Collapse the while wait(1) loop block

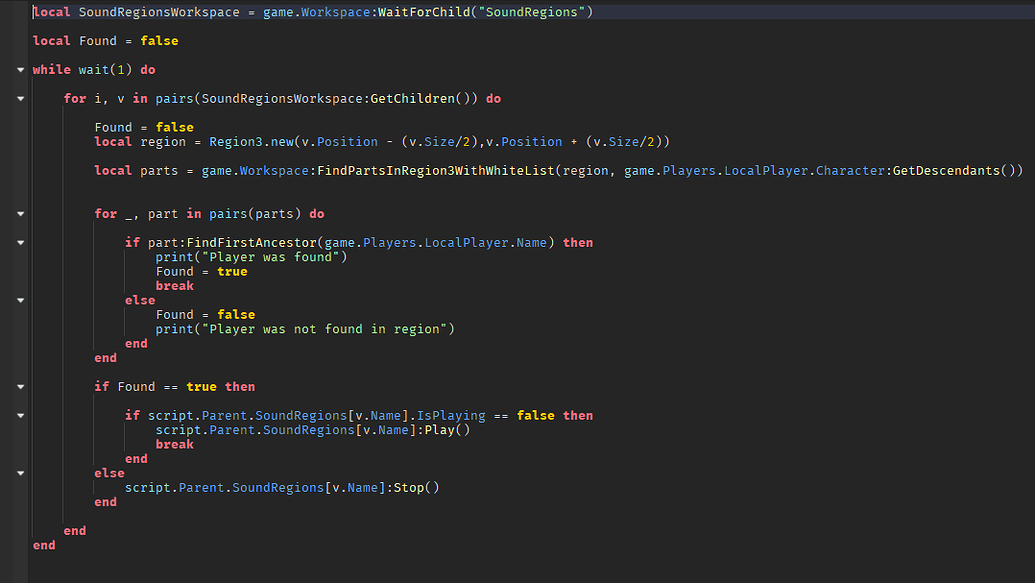(x=20, y=69)
